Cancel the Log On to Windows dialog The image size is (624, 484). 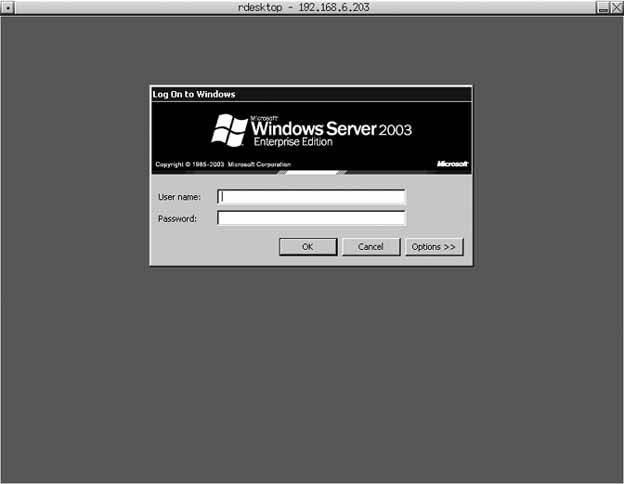pyautogui.click(x=371, y=247)
